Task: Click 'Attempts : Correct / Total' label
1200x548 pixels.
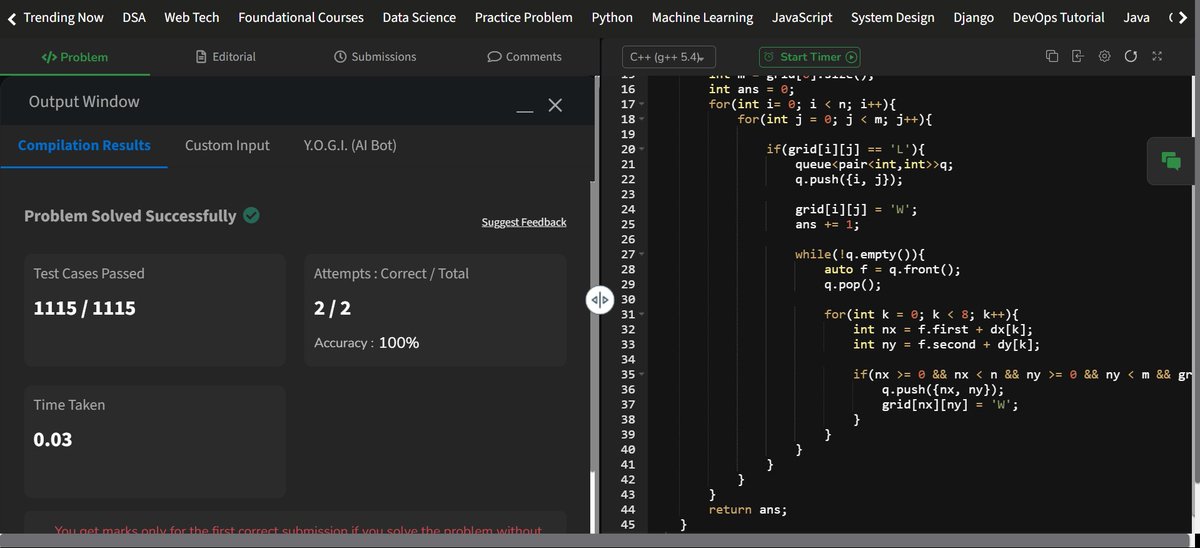Action: pyautogui.click(x=391, y=273)
